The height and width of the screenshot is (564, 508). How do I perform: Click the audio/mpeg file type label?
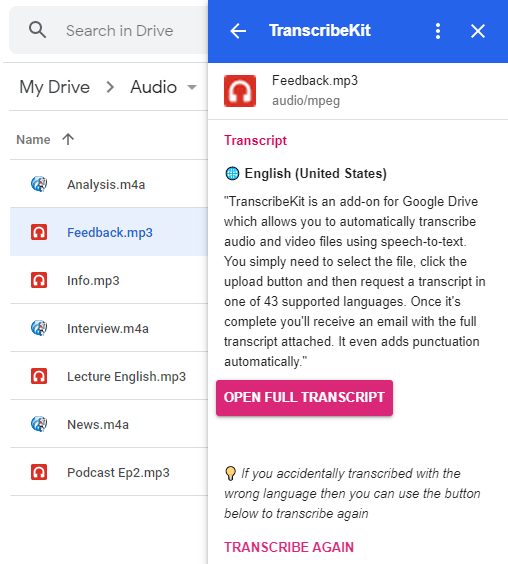(306, 101)
